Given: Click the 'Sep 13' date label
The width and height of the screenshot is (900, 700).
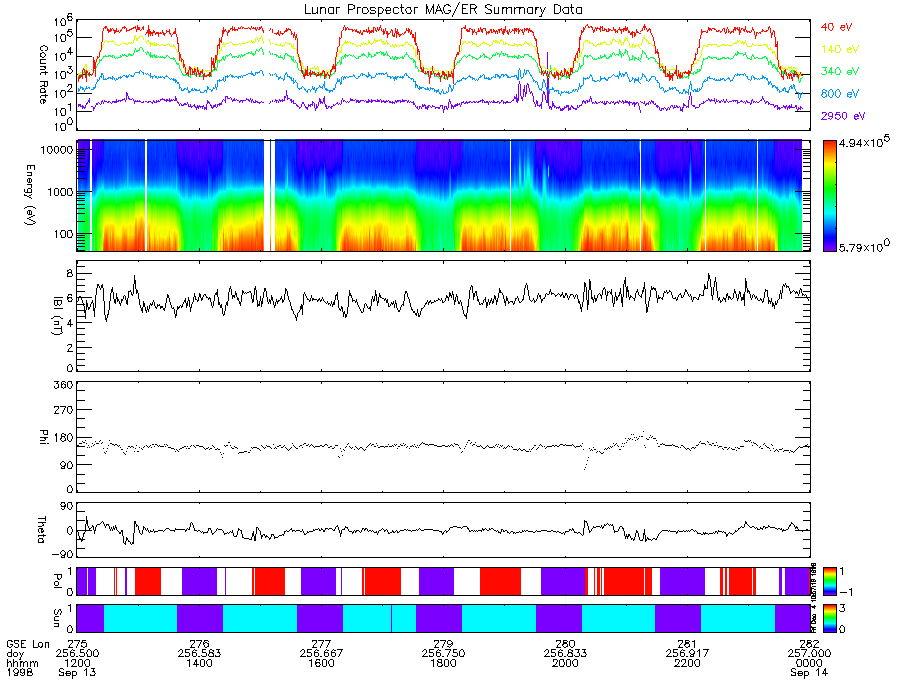Looking at the screenshot, I should 77,672.
